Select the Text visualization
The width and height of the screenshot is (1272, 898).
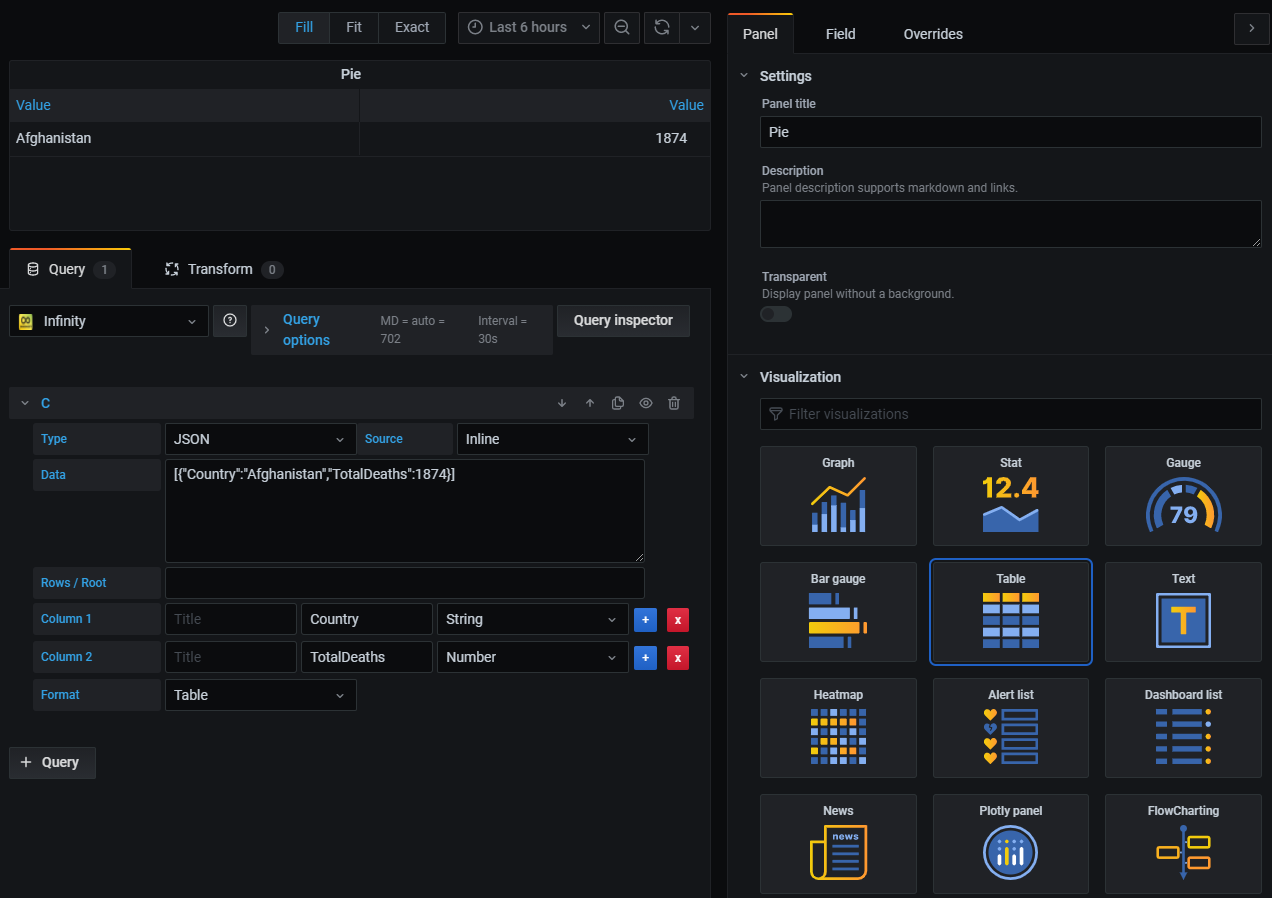pyautogui.click(x=1183, y=612)
